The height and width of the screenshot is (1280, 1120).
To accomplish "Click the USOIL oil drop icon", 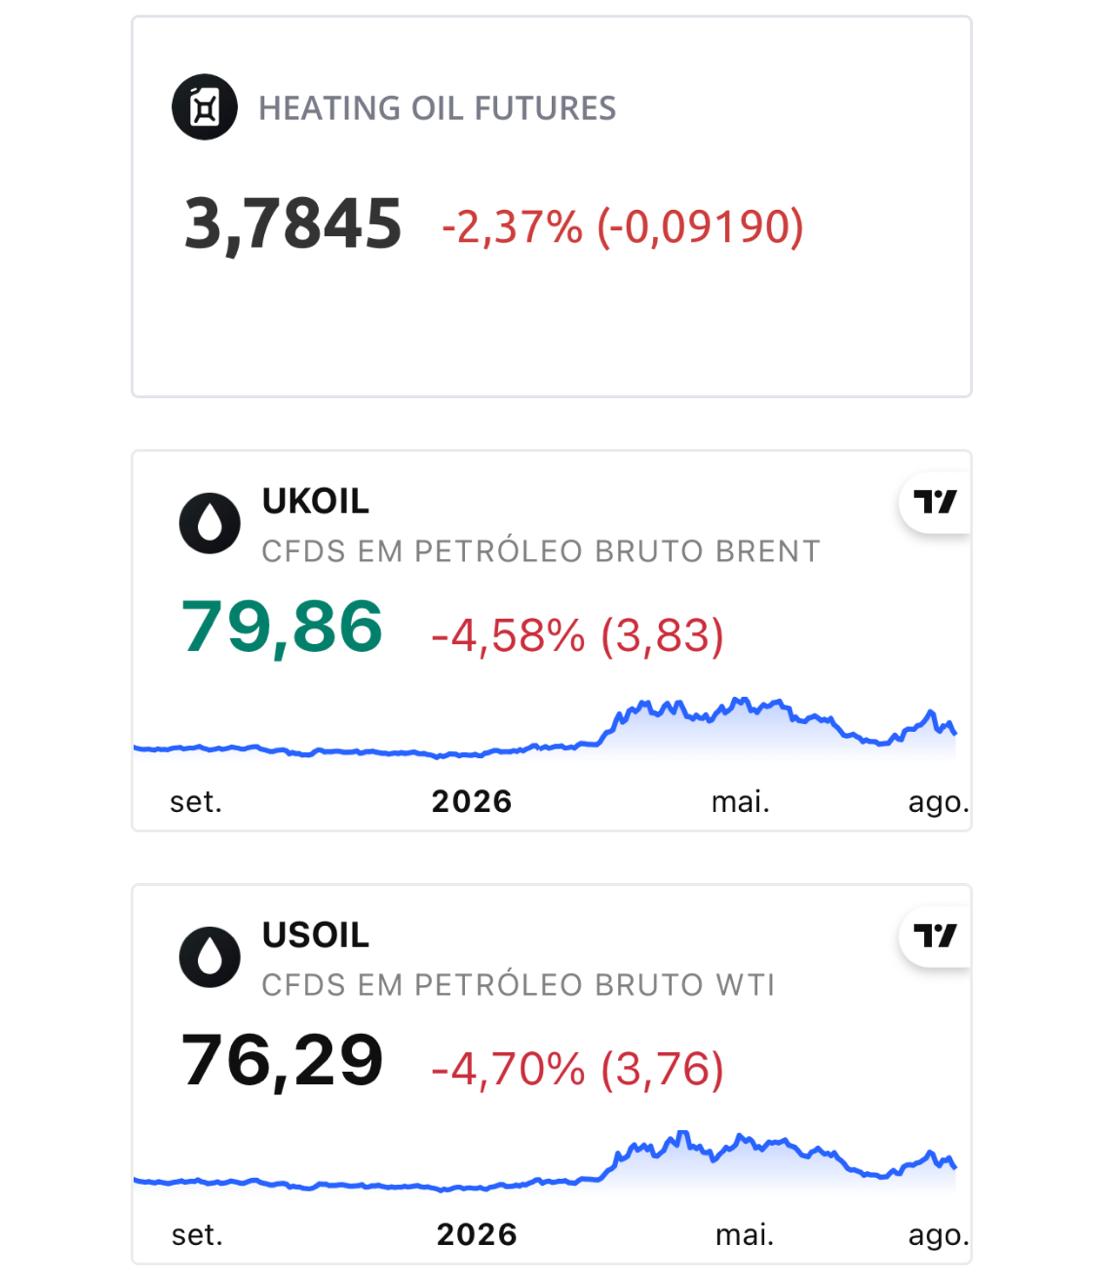I will [210, 957].
